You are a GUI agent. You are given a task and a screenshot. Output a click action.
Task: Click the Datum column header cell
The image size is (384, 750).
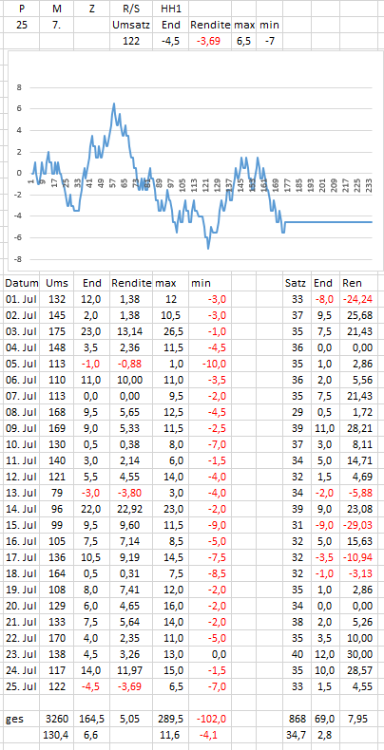(22, 283)
